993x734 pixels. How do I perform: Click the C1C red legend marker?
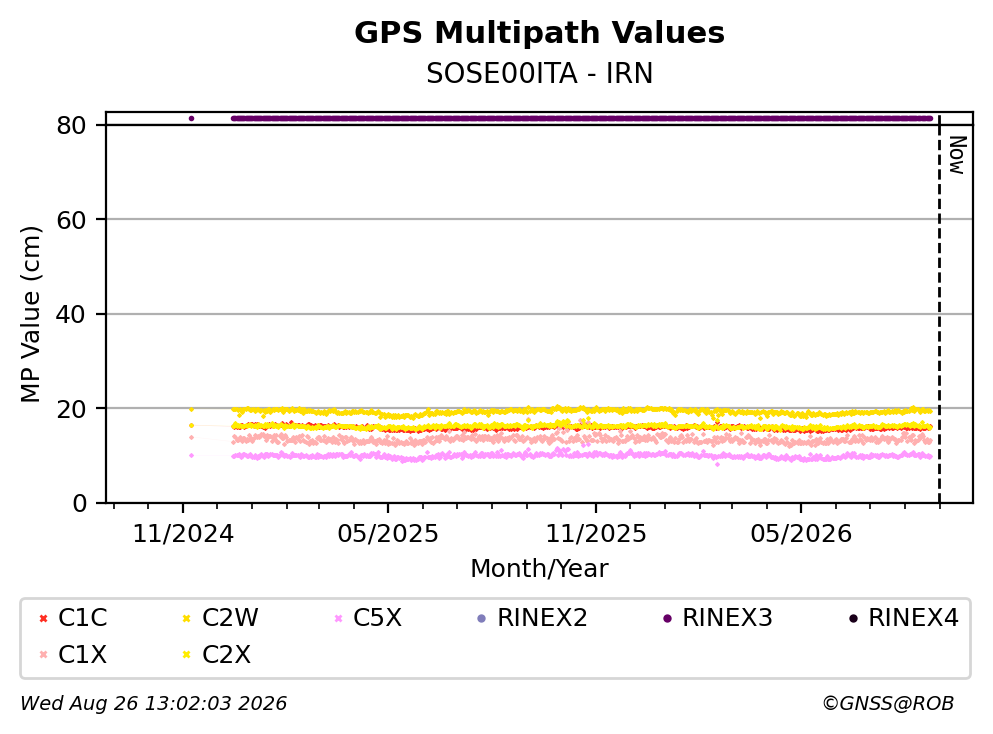44,618
